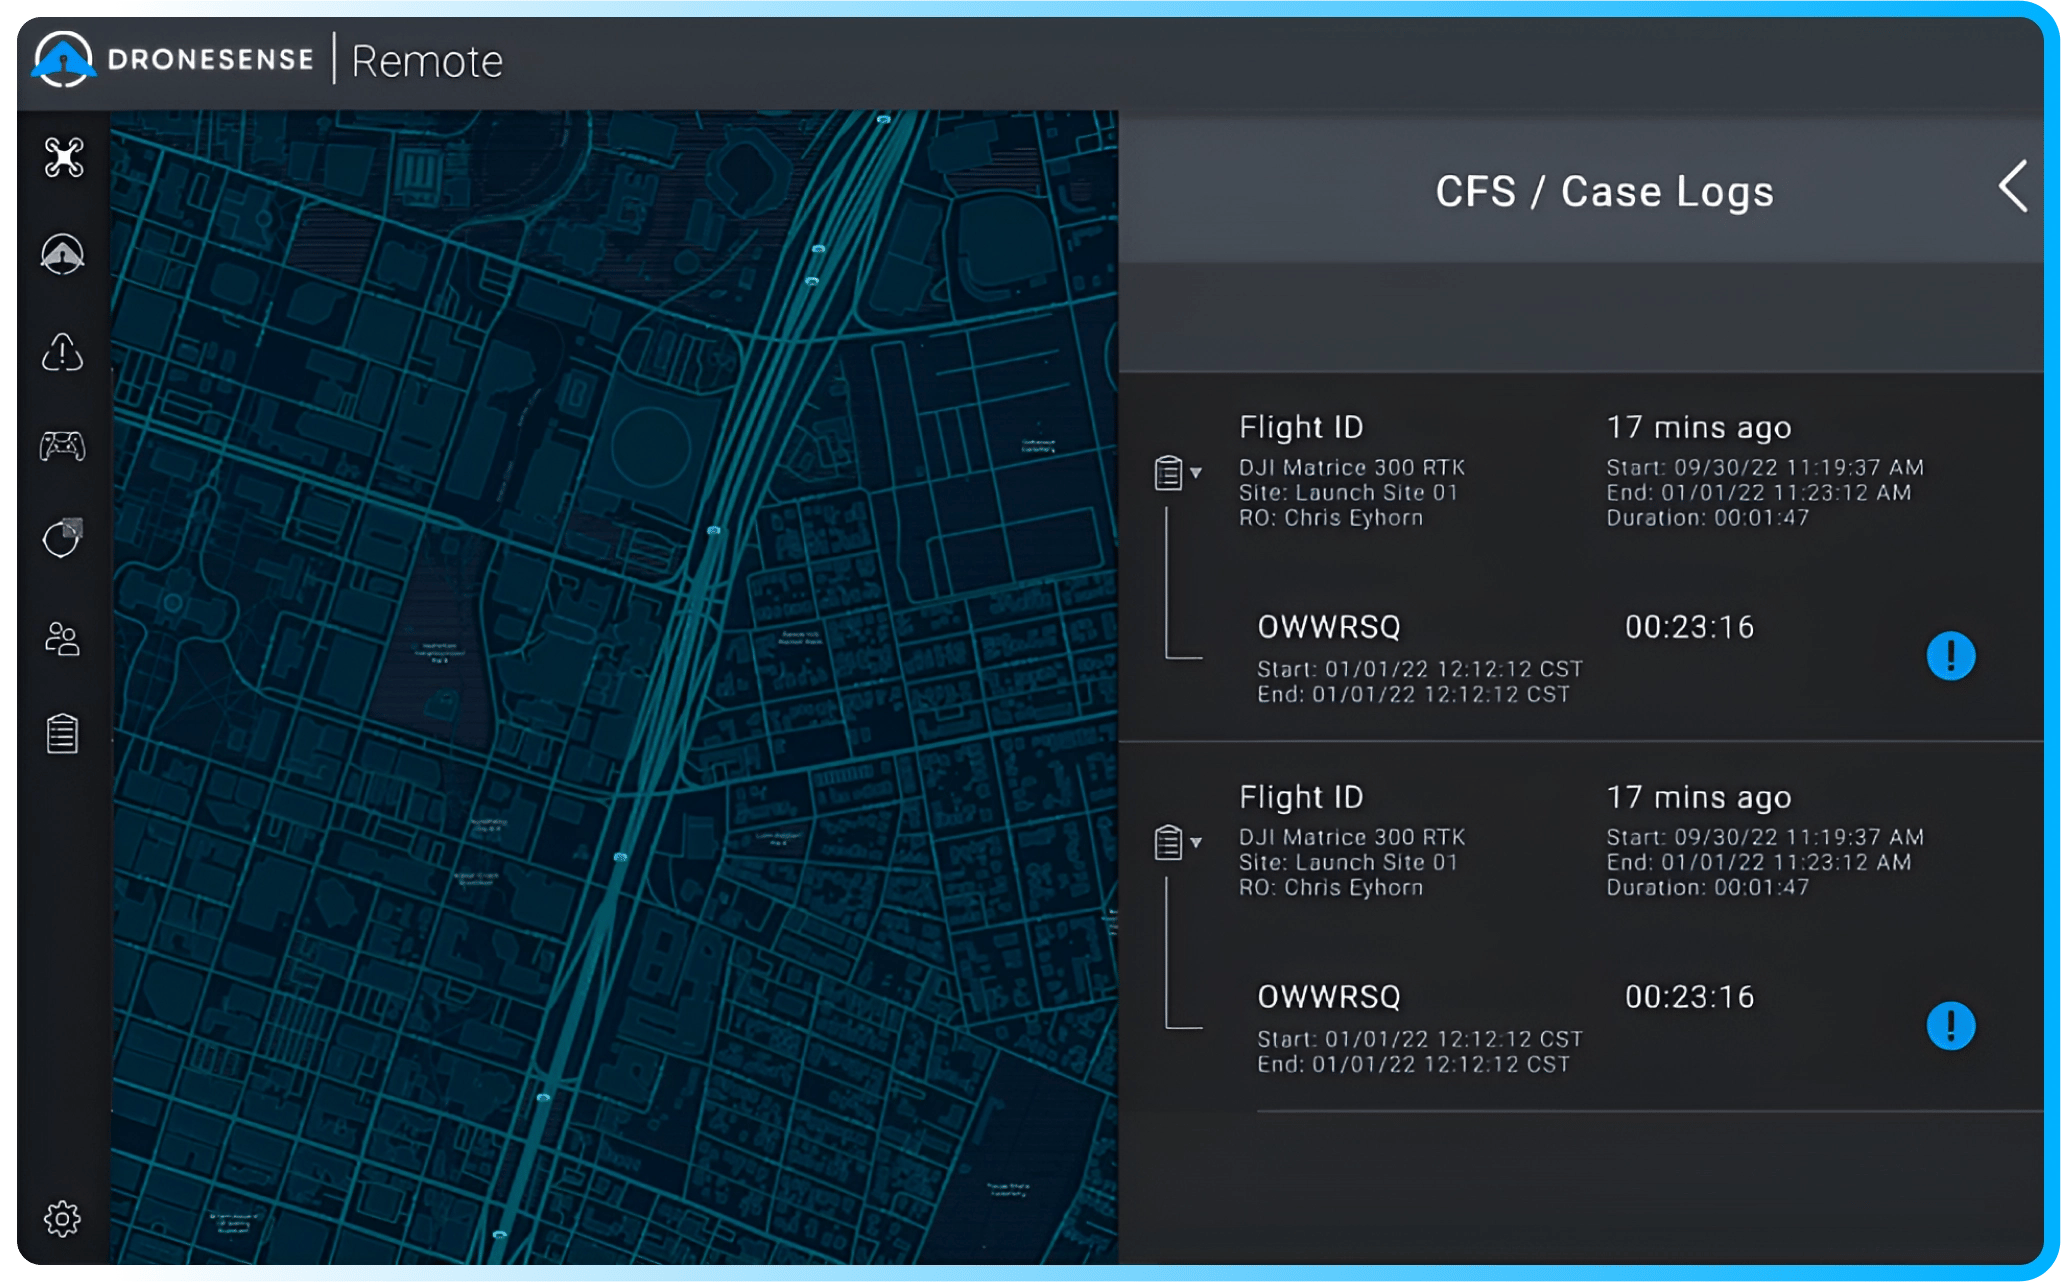Click the CFS / Case Logs title
This screenshot has width=2061, height=1282.
tap(1604, 191)
